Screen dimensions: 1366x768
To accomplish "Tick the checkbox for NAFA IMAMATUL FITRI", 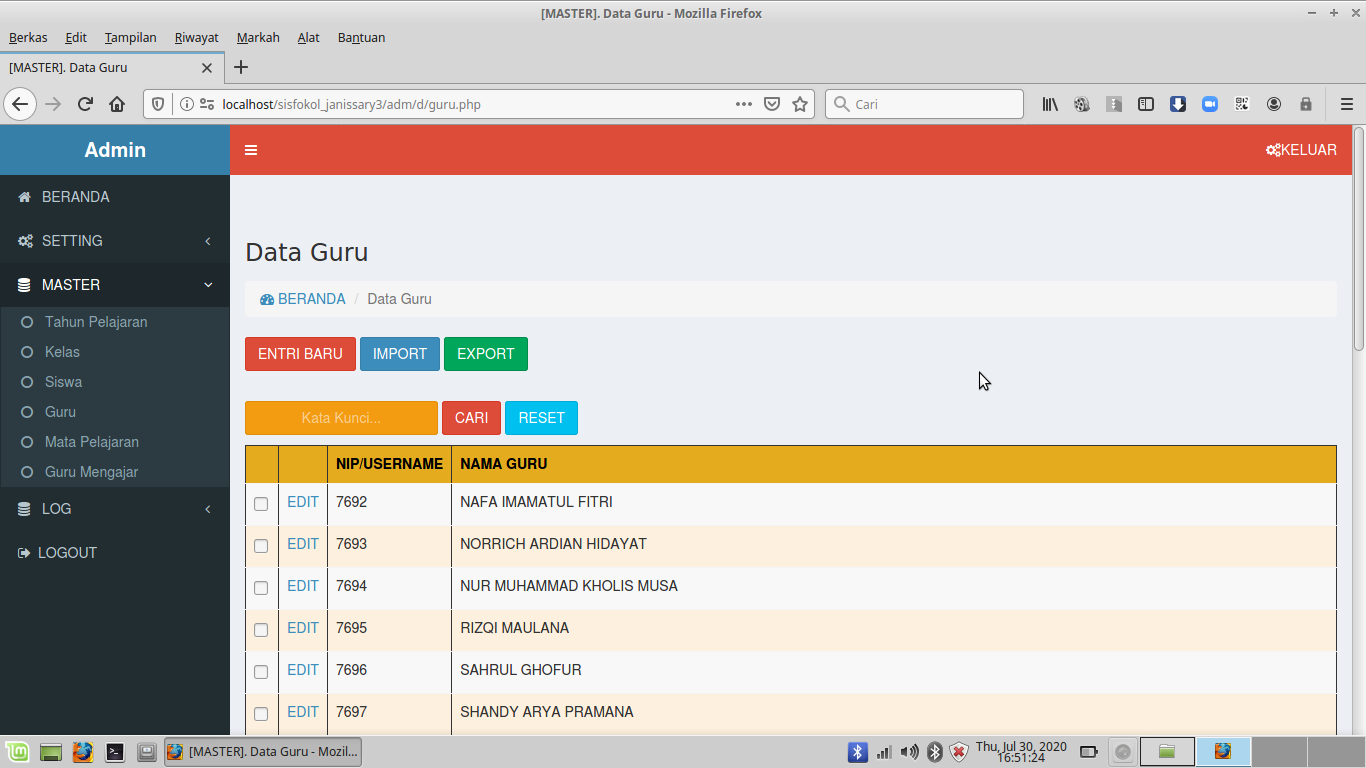I will click(x=261, y=504).
